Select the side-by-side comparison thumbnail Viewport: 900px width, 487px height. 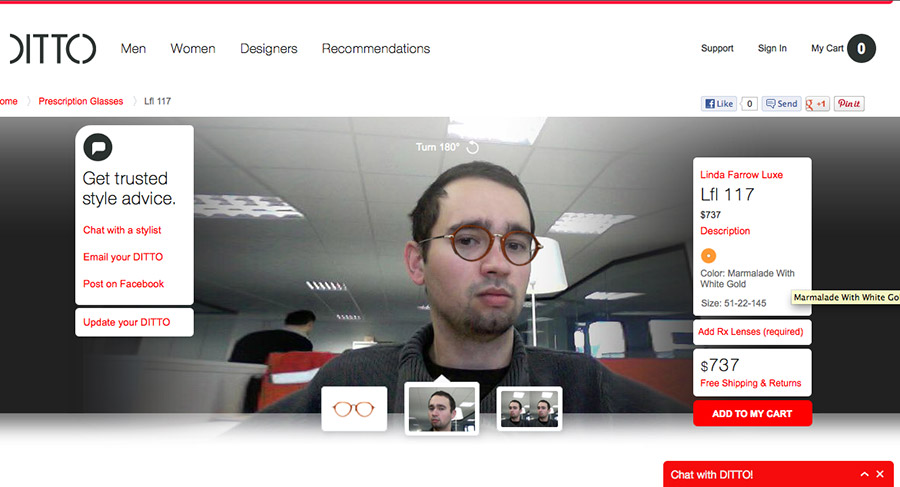[x=529, y=409]
